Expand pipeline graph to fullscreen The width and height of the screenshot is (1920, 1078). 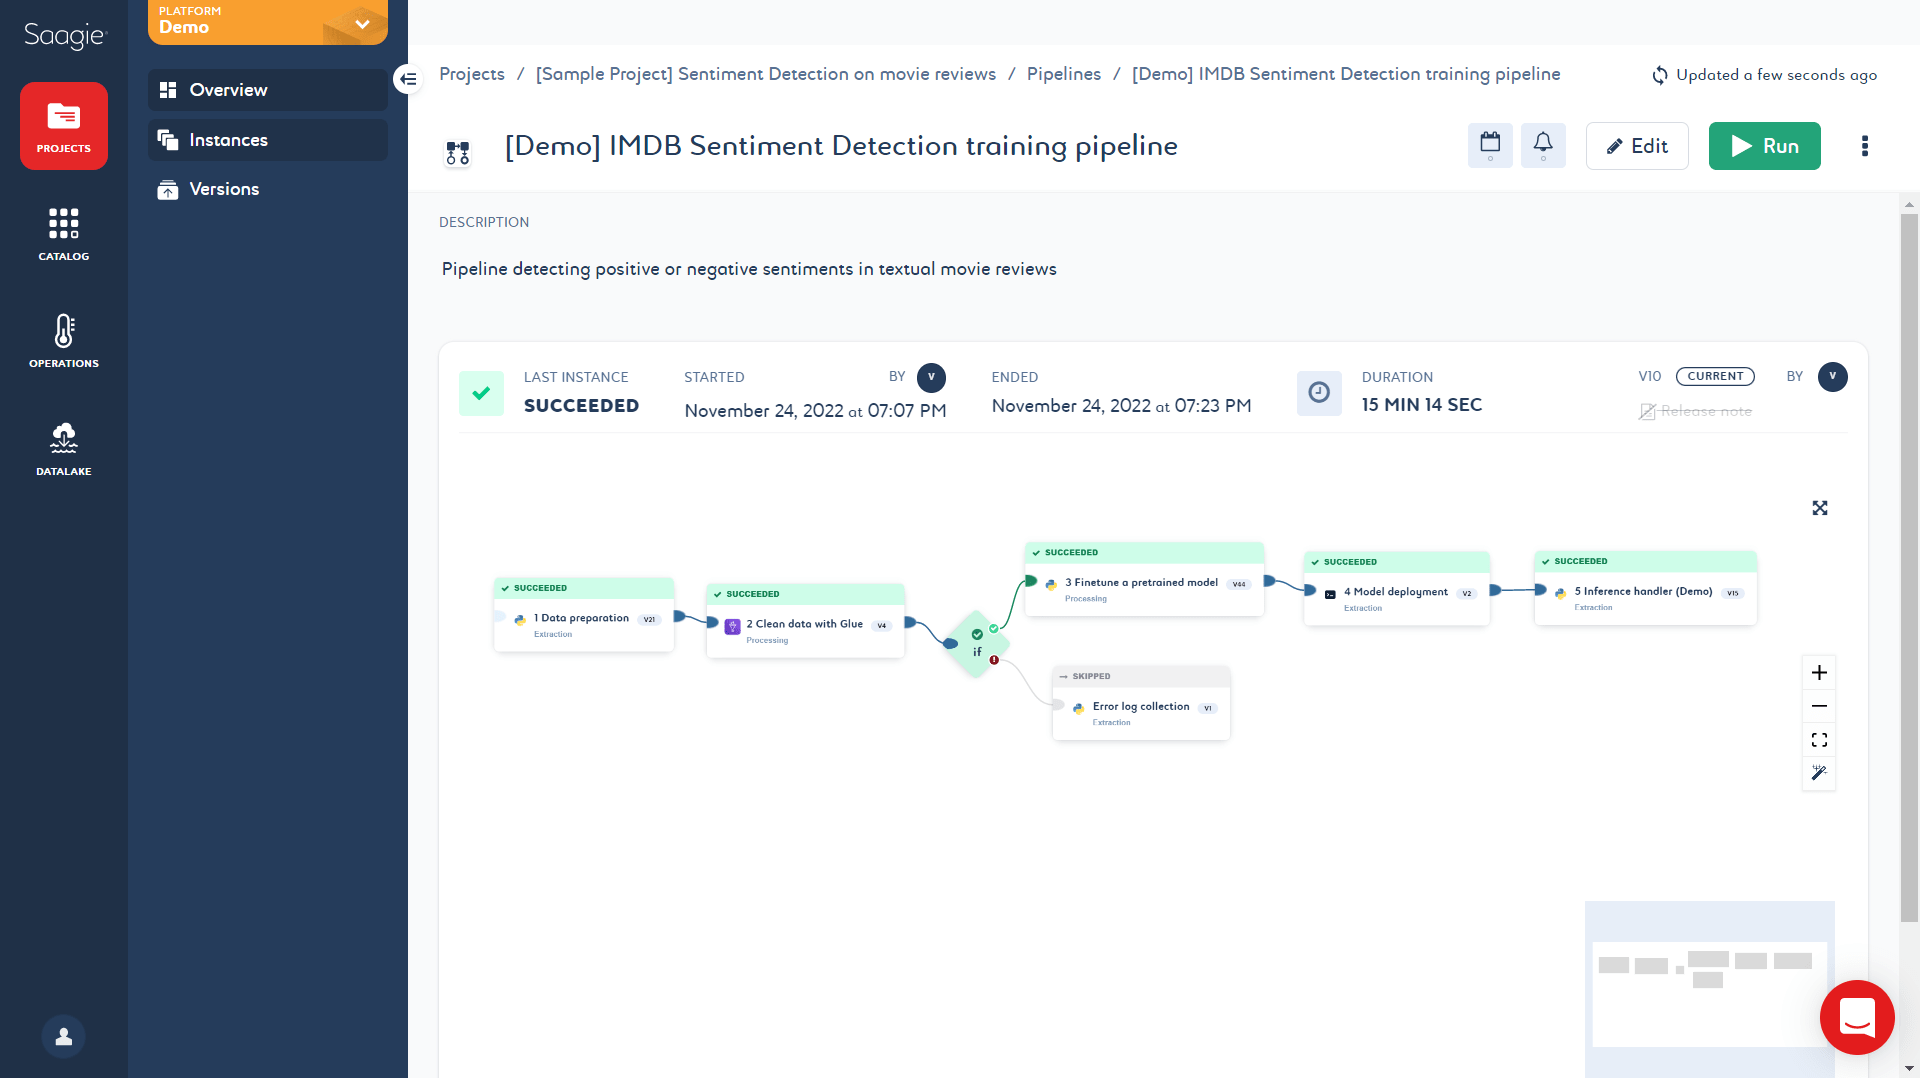click(x=1820, y=508)
